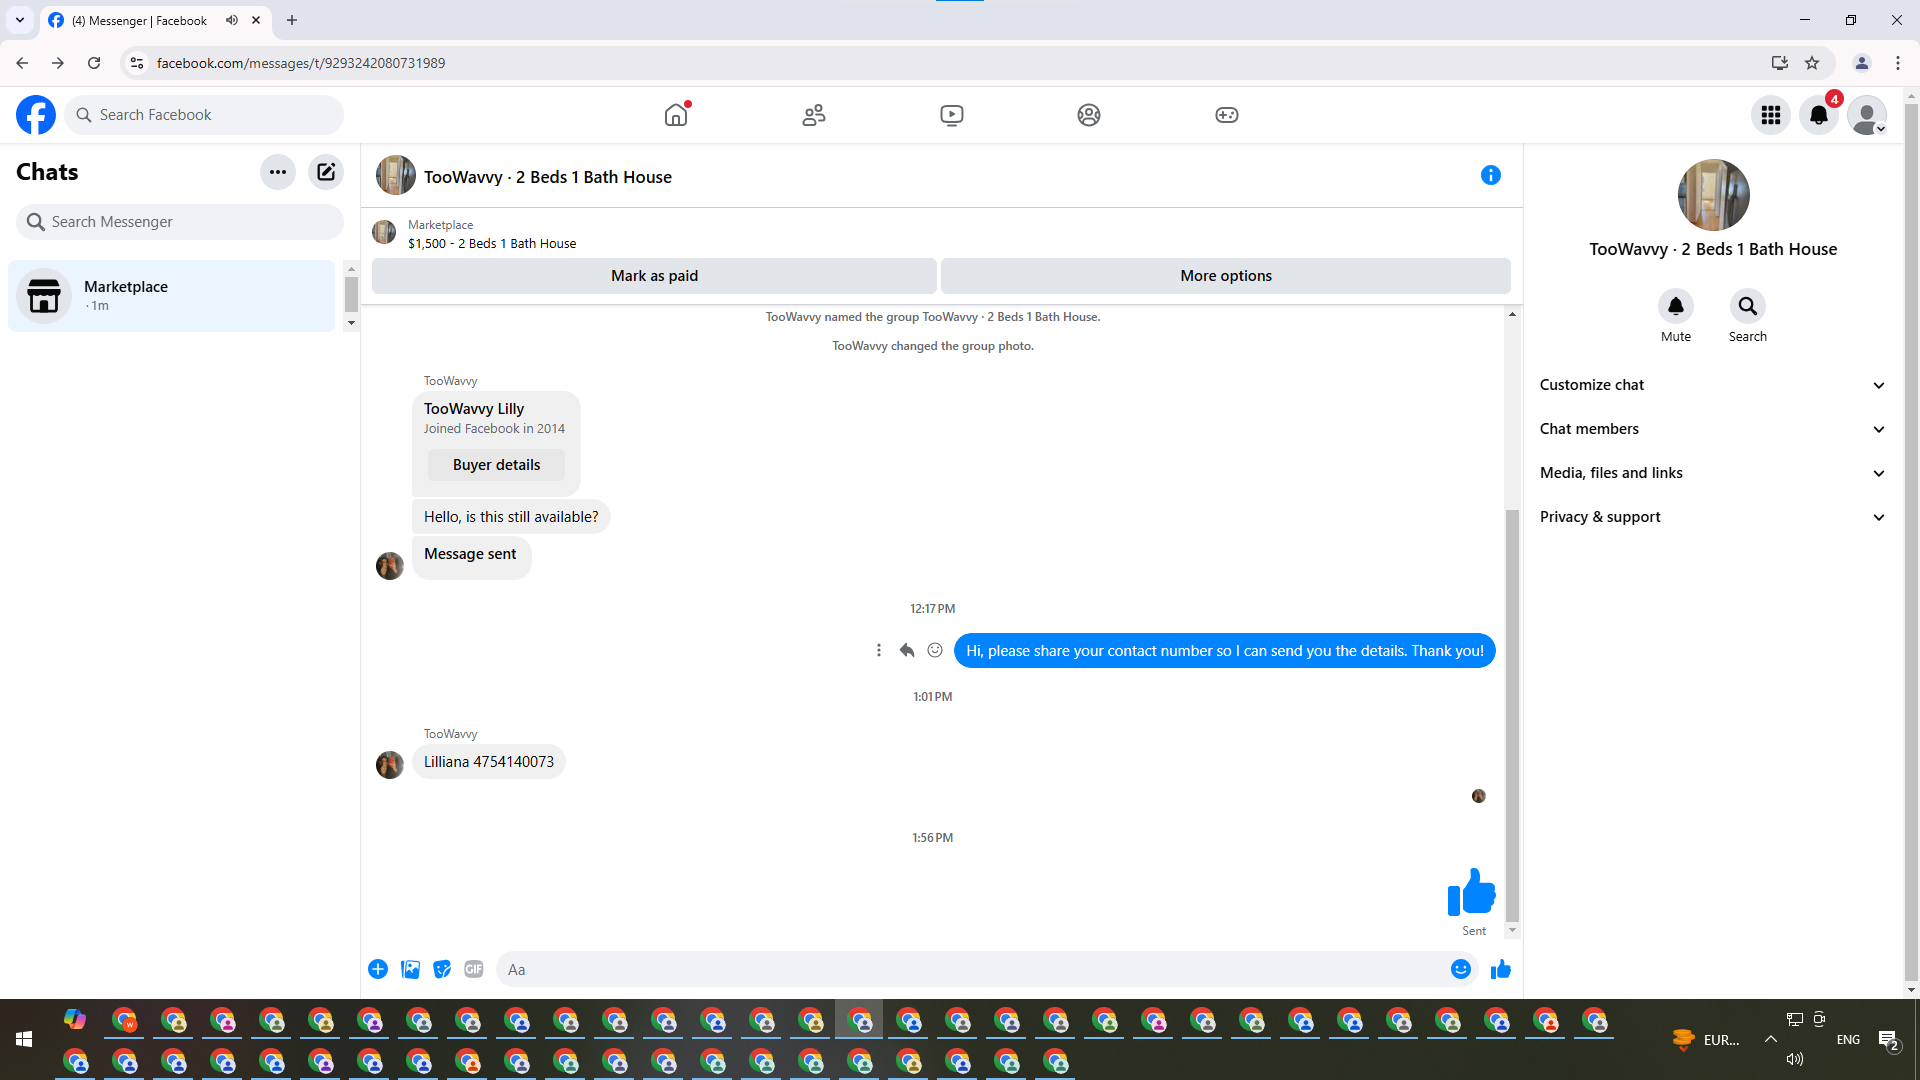Click the compose new message icon
This screenshot has width=1920, height=1080.
pos(326,172)
